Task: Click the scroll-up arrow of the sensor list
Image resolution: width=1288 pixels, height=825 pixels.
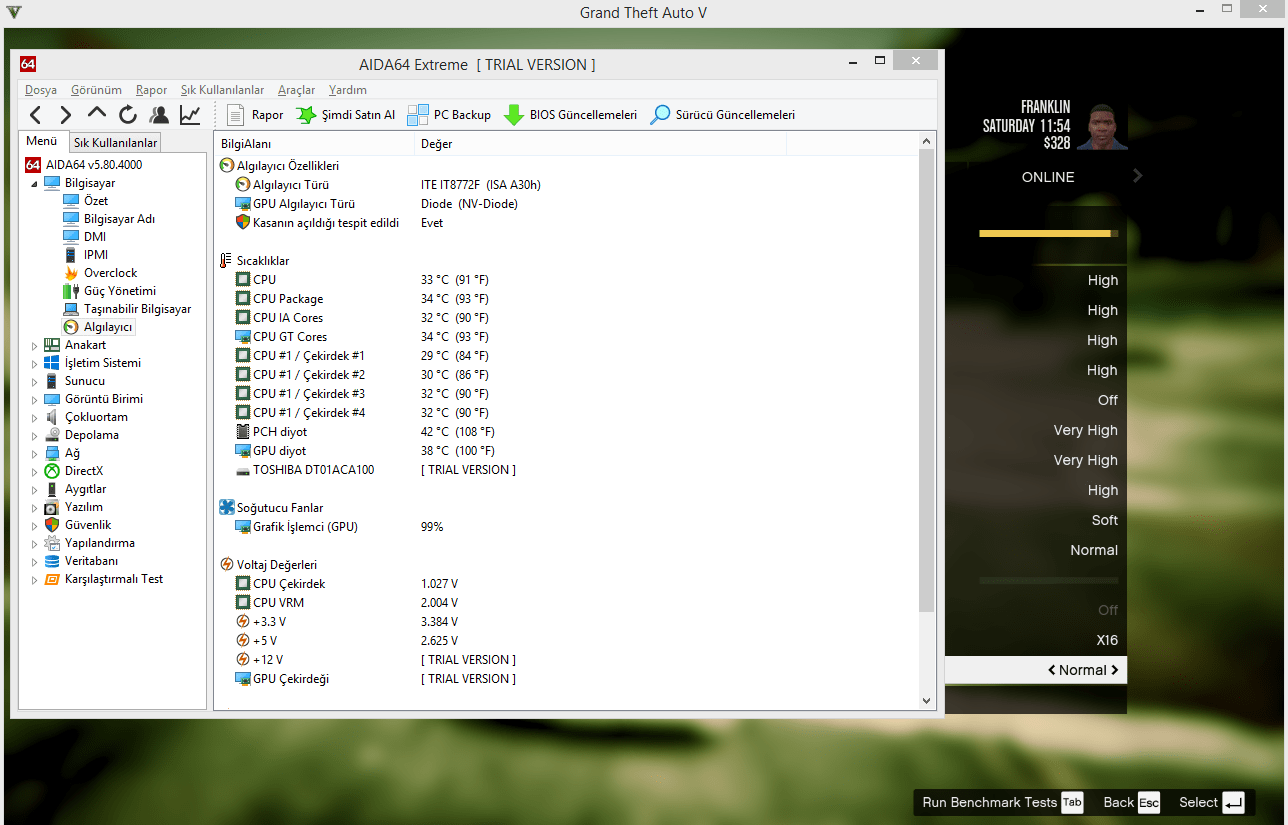Action: [x=926, y=142]
